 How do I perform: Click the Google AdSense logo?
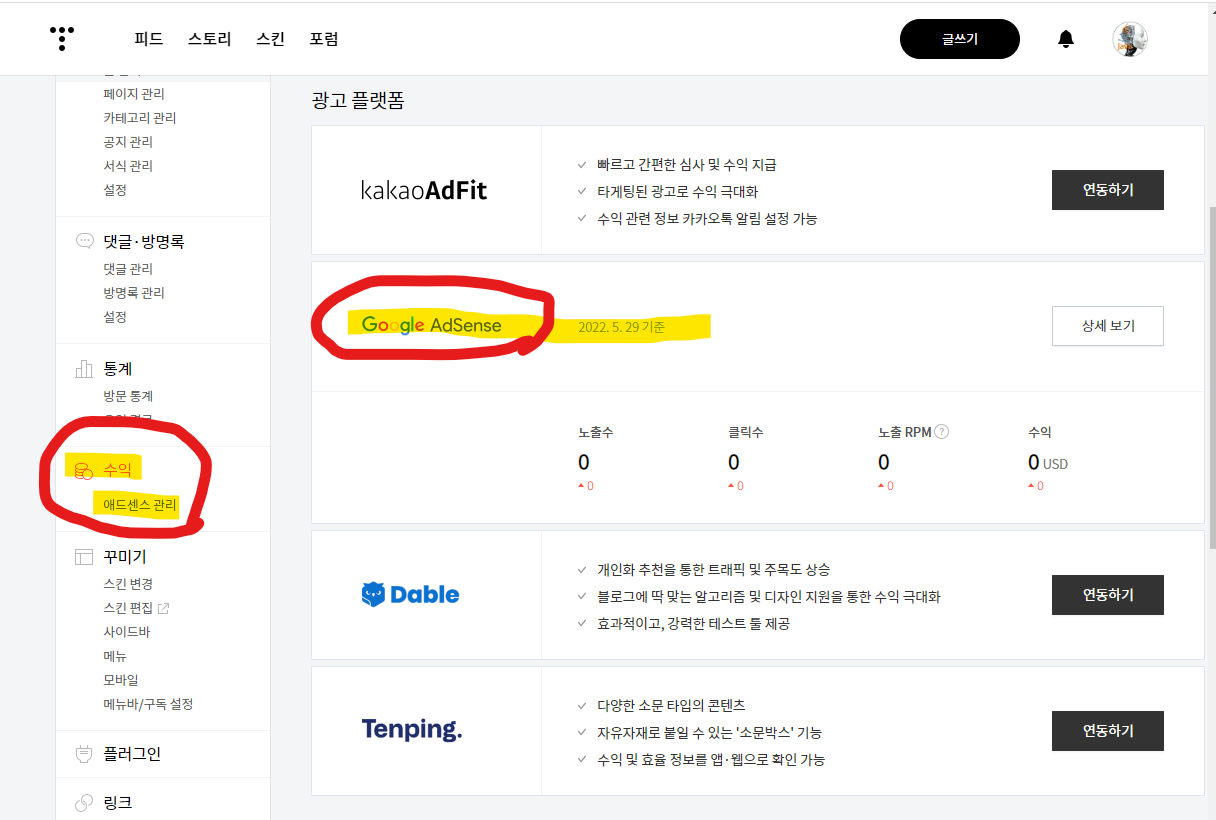[x=431, y=325]
